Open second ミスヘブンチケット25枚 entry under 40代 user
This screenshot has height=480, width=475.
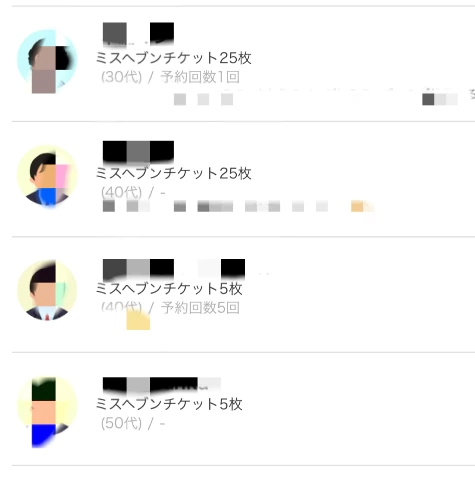(x=173, y=173)
